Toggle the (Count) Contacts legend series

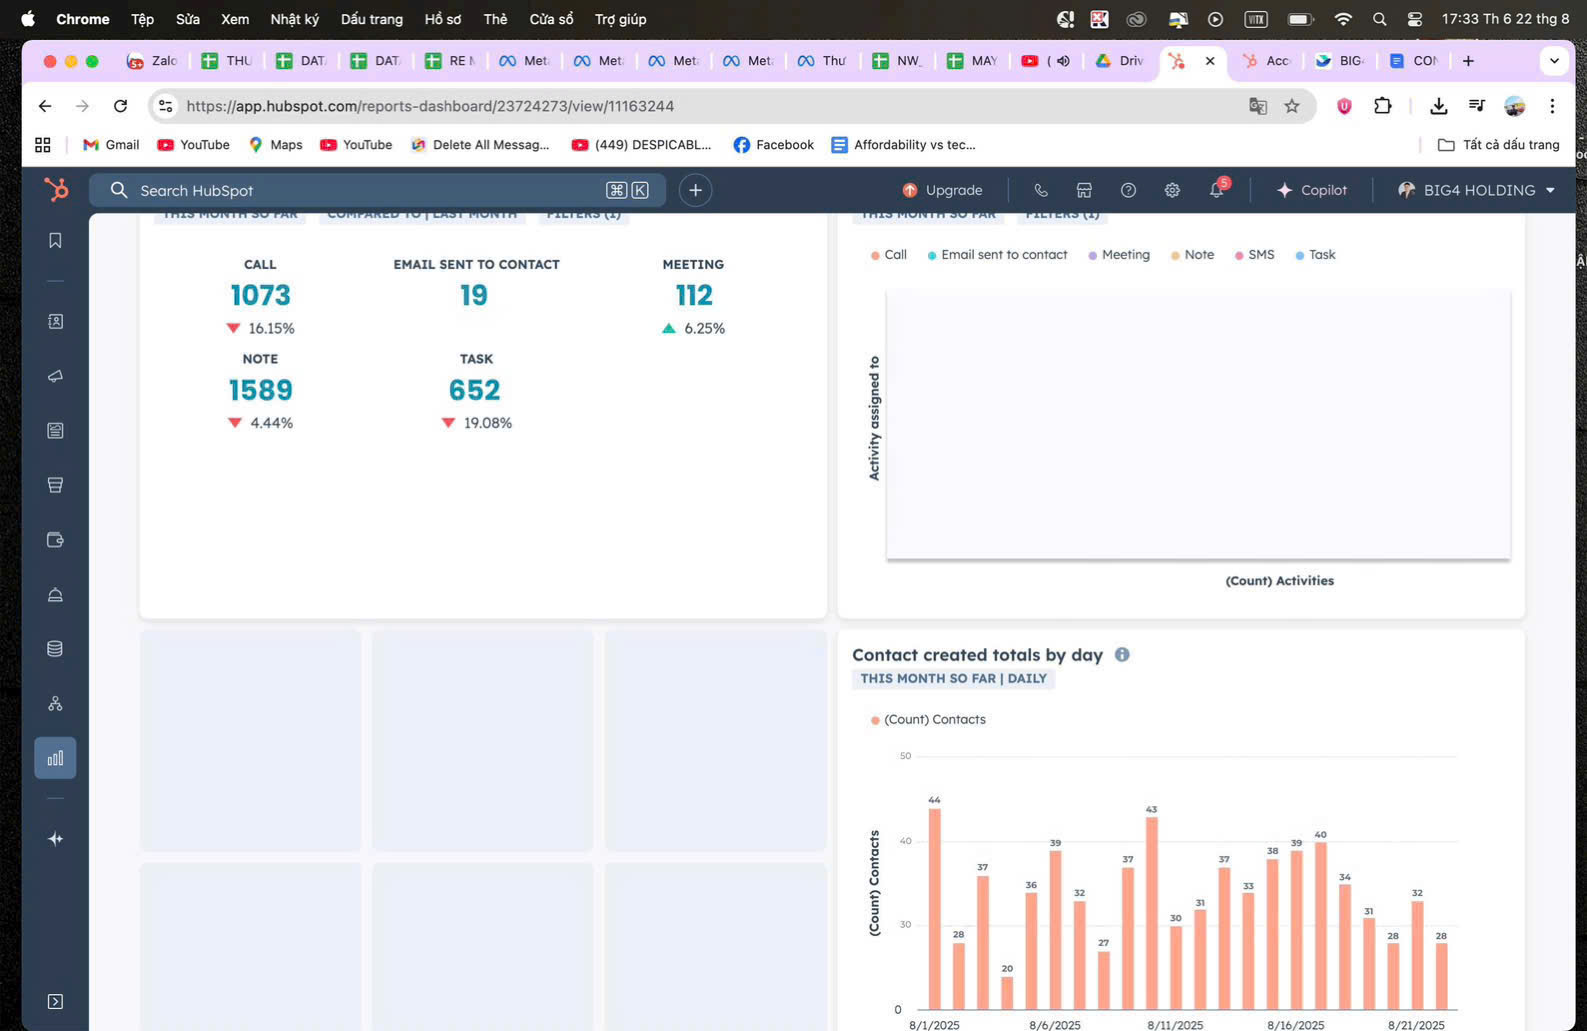928,720
